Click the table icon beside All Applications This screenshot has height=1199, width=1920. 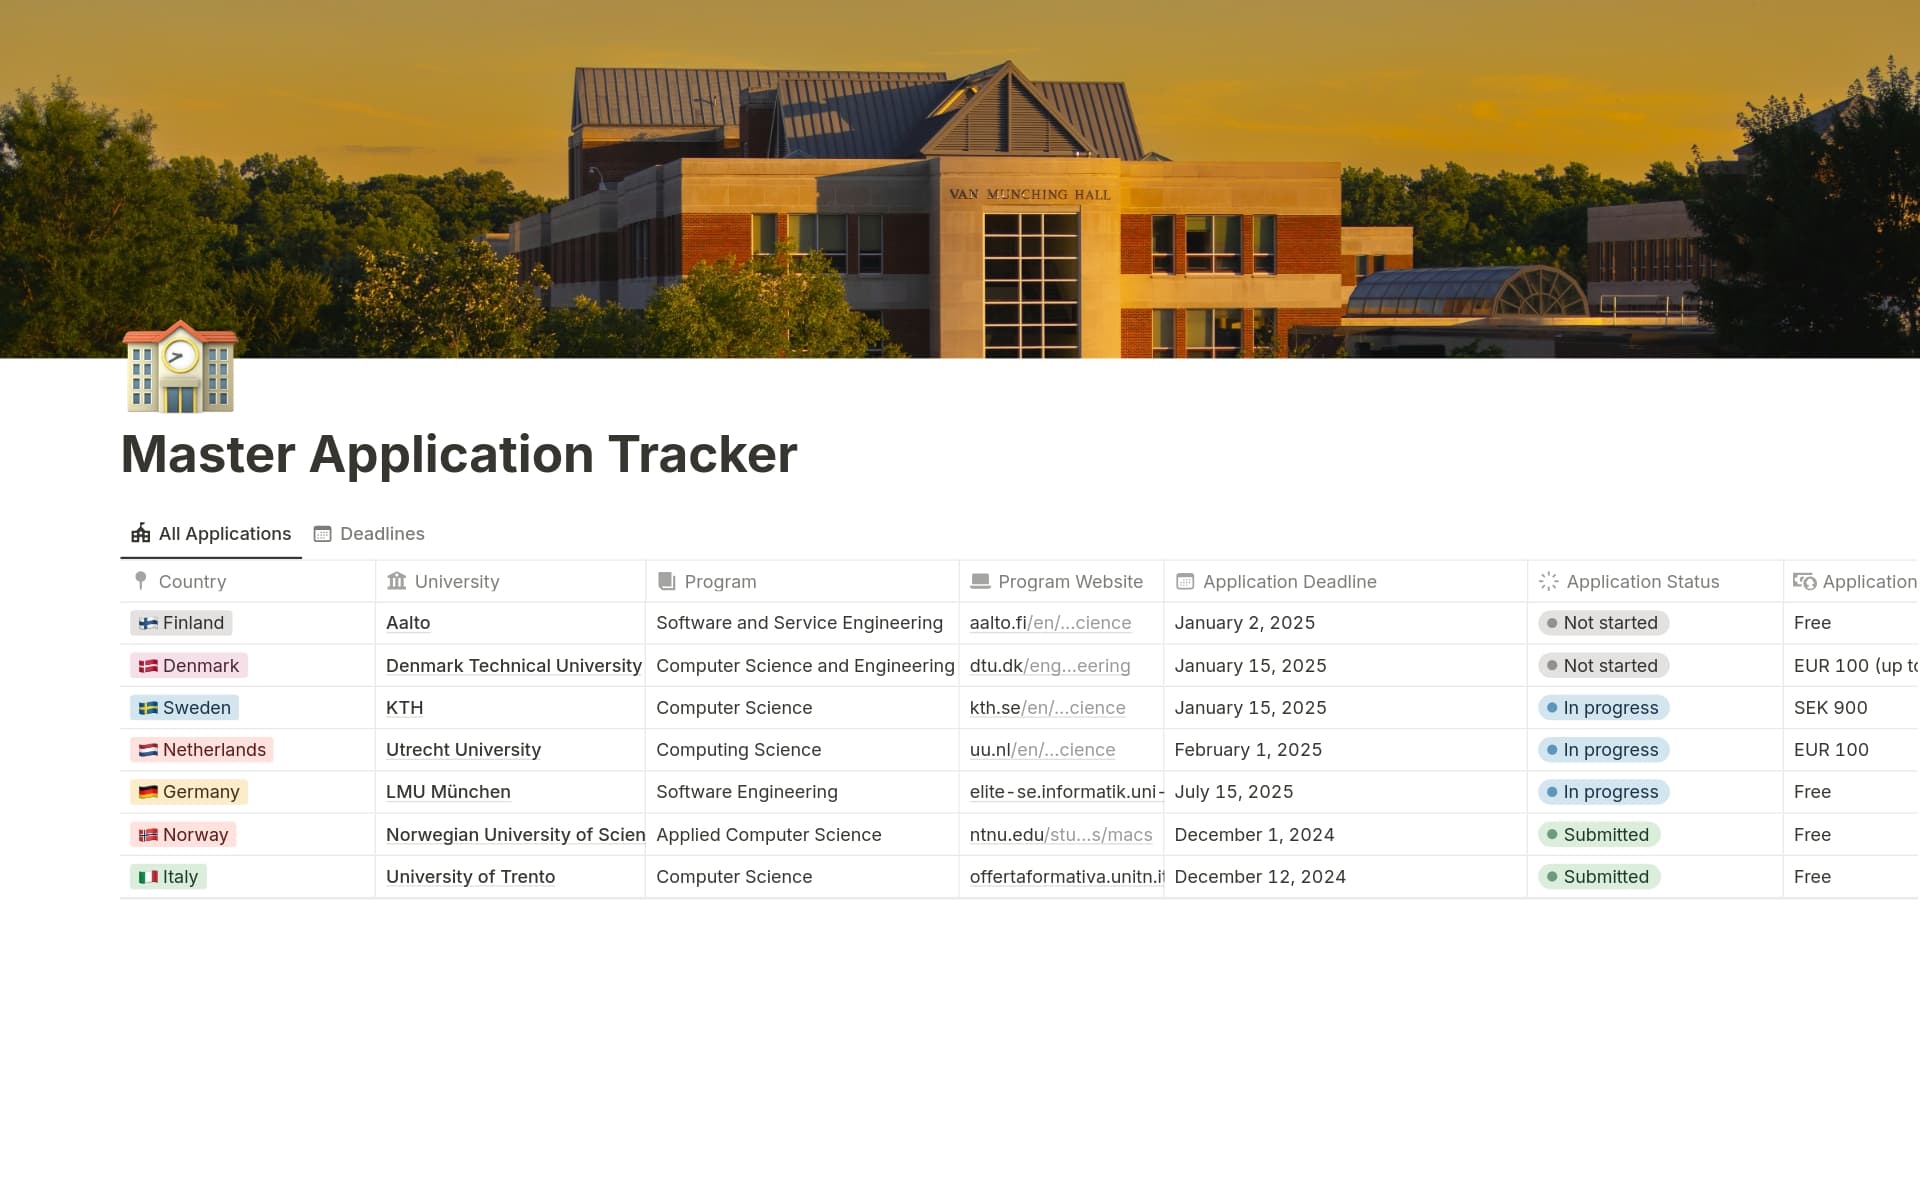tap(140, 533)
